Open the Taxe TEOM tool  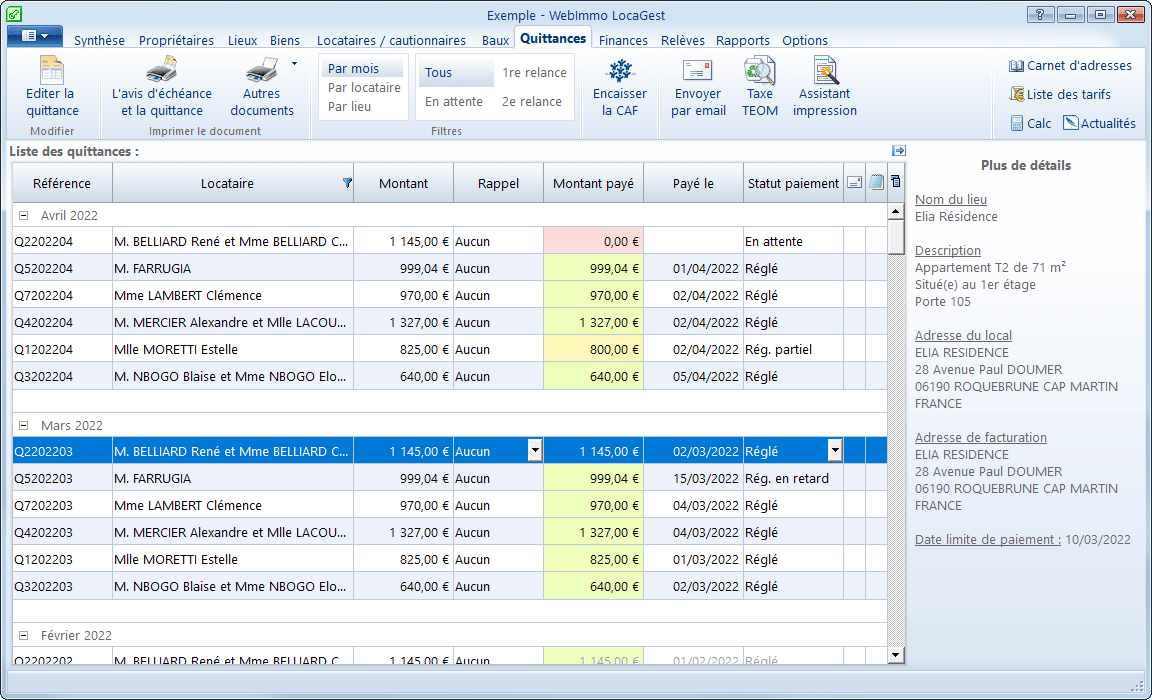click(759, 72)
